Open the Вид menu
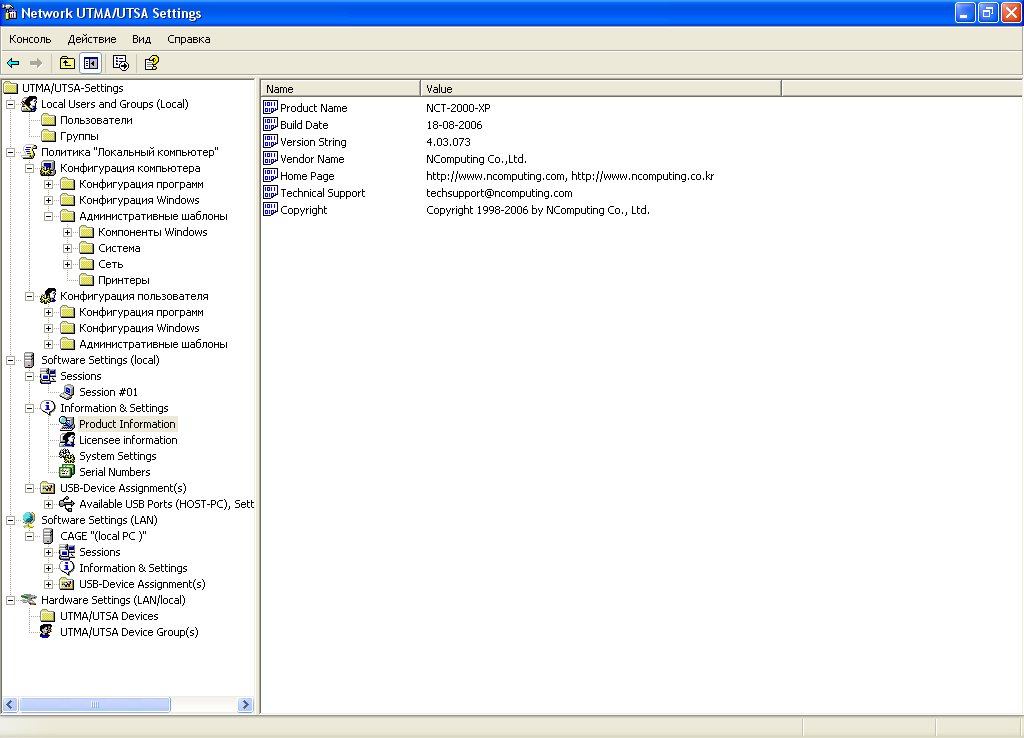This screenshot has height=738, width=1024. click(x=142, y=39)
